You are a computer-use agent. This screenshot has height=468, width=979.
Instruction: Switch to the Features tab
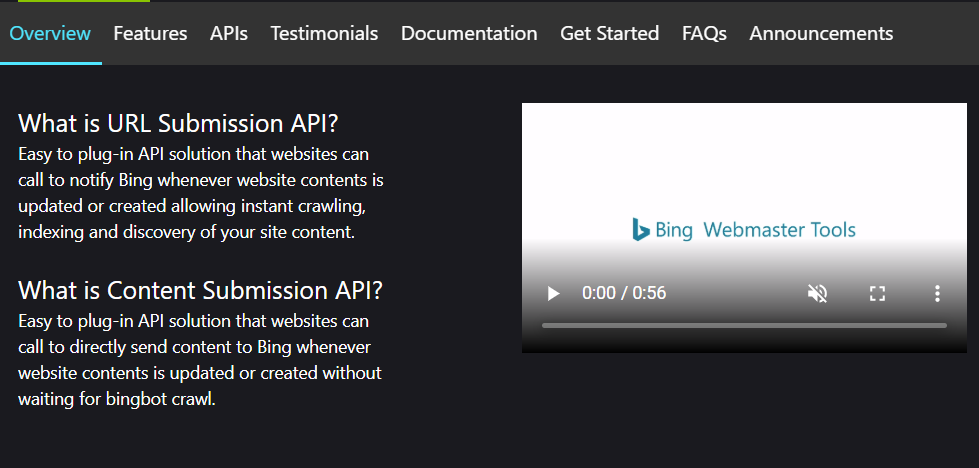point(150,33)
